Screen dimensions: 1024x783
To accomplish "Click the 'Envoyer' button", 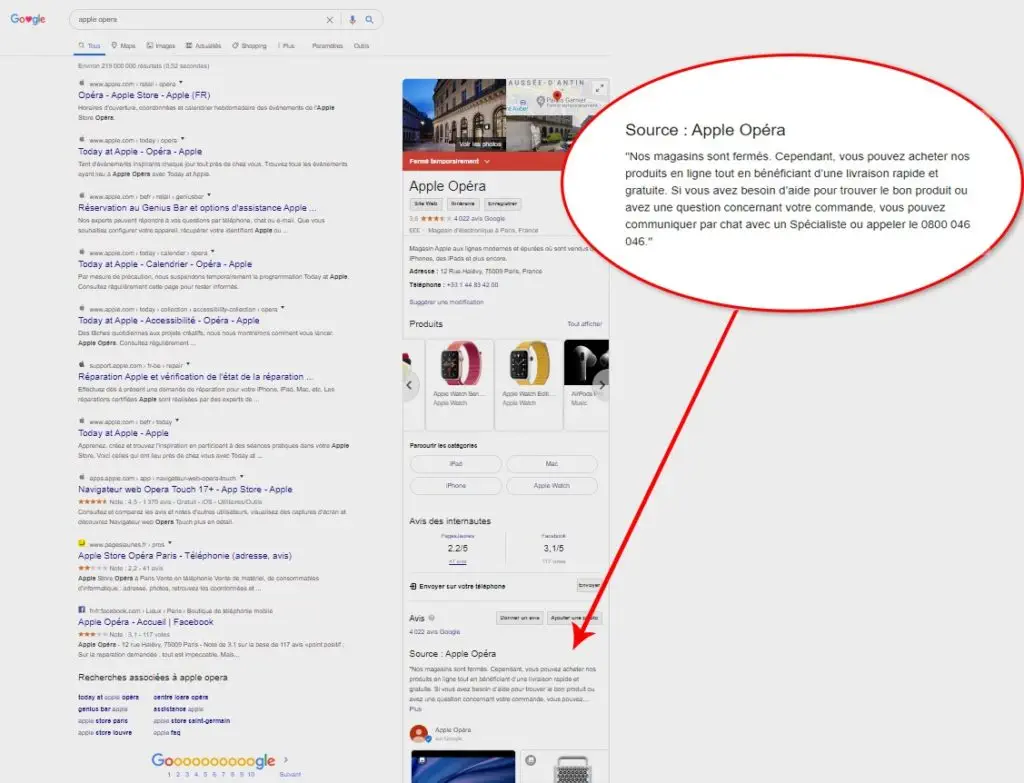I will pyautogui.click(x=588, y=586).
